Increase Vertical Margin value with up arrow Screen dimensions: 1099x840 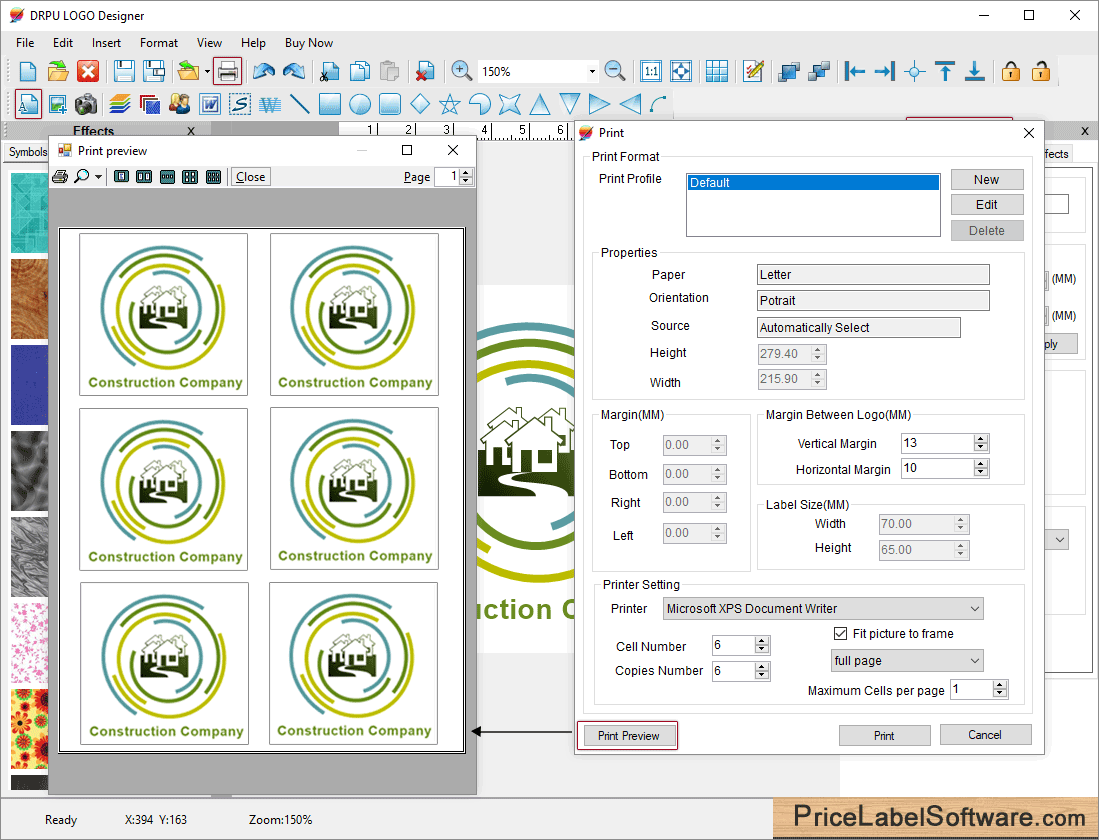tap(981, 439)
